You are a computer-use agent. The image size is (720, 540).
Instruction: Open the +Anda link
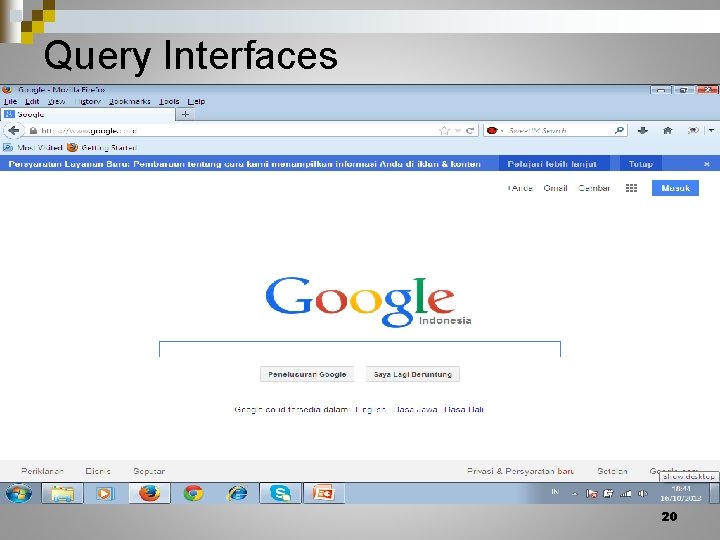(520, 188)
